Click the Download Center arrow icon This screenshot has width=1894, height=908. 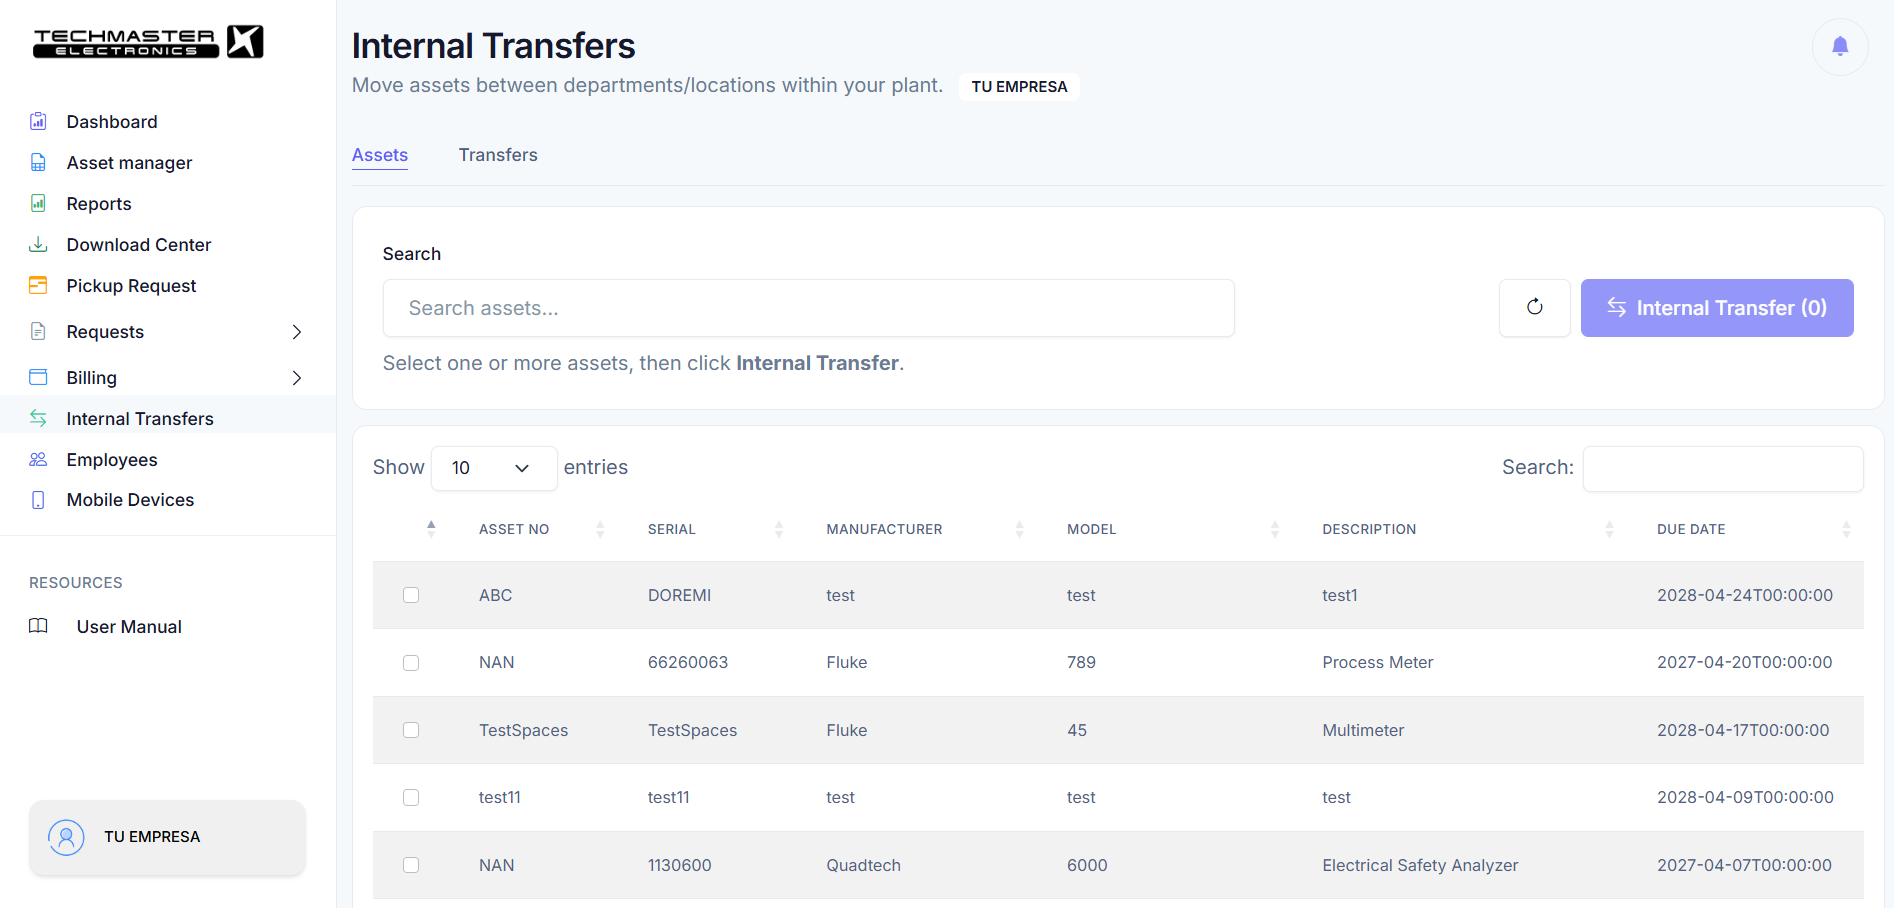(x=38, y=244)
